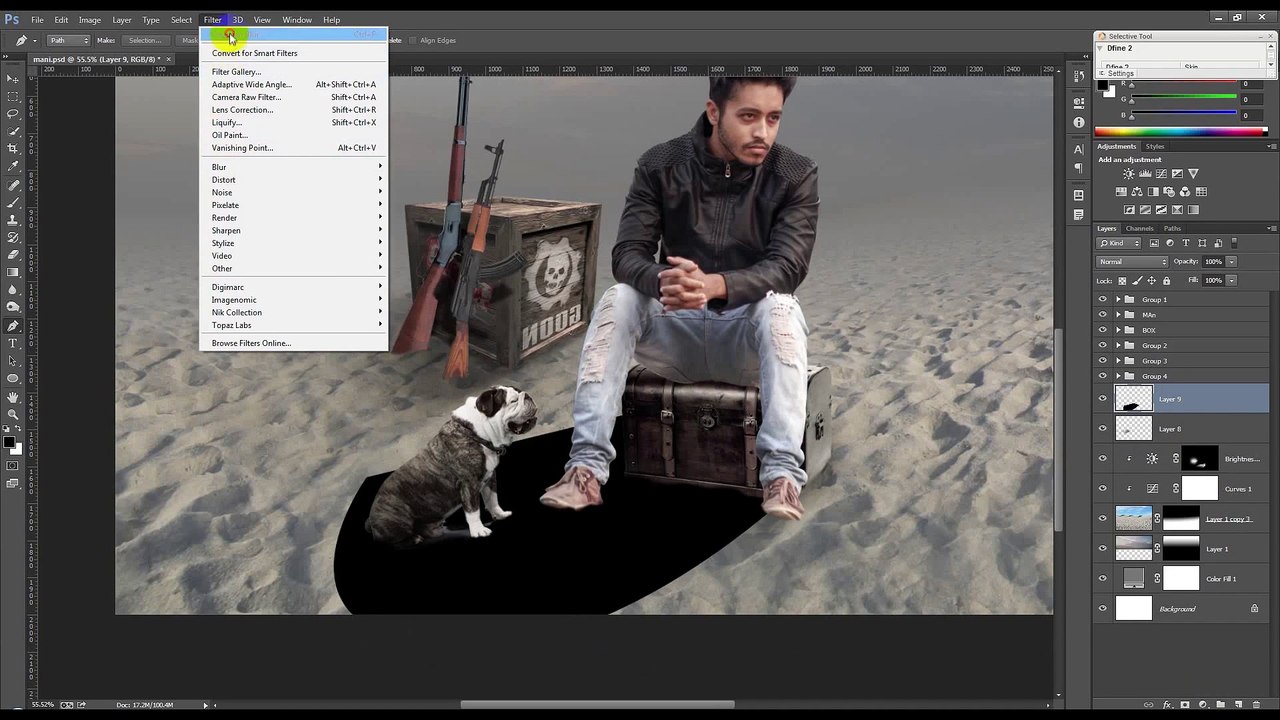
Task: Select the Pen tool in the toolbox
Action: point(13,326)
